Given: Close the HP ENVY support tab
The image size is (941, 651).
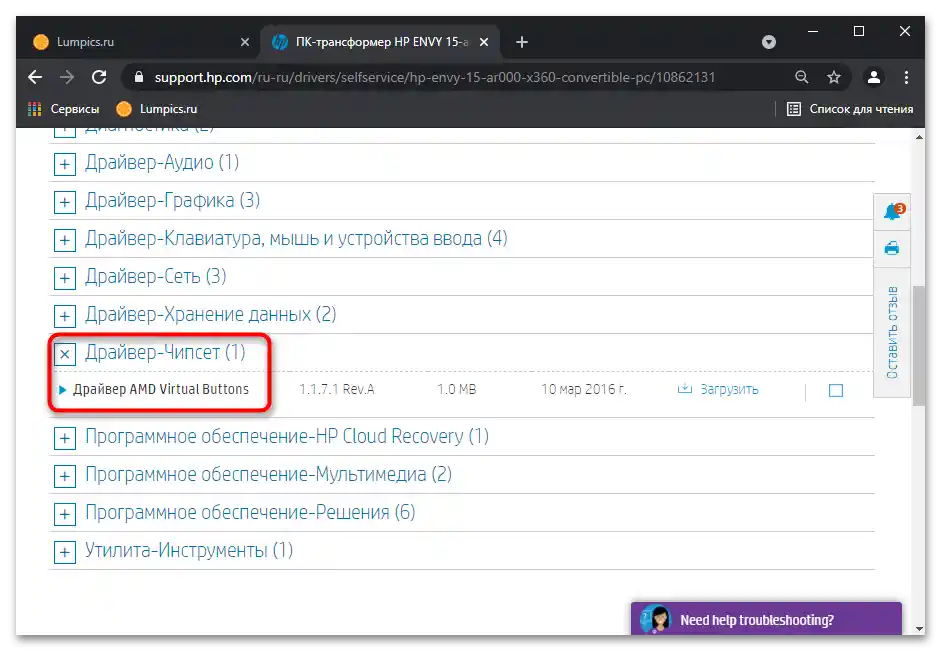Looking at the screenshot, I should pos(484,42).
